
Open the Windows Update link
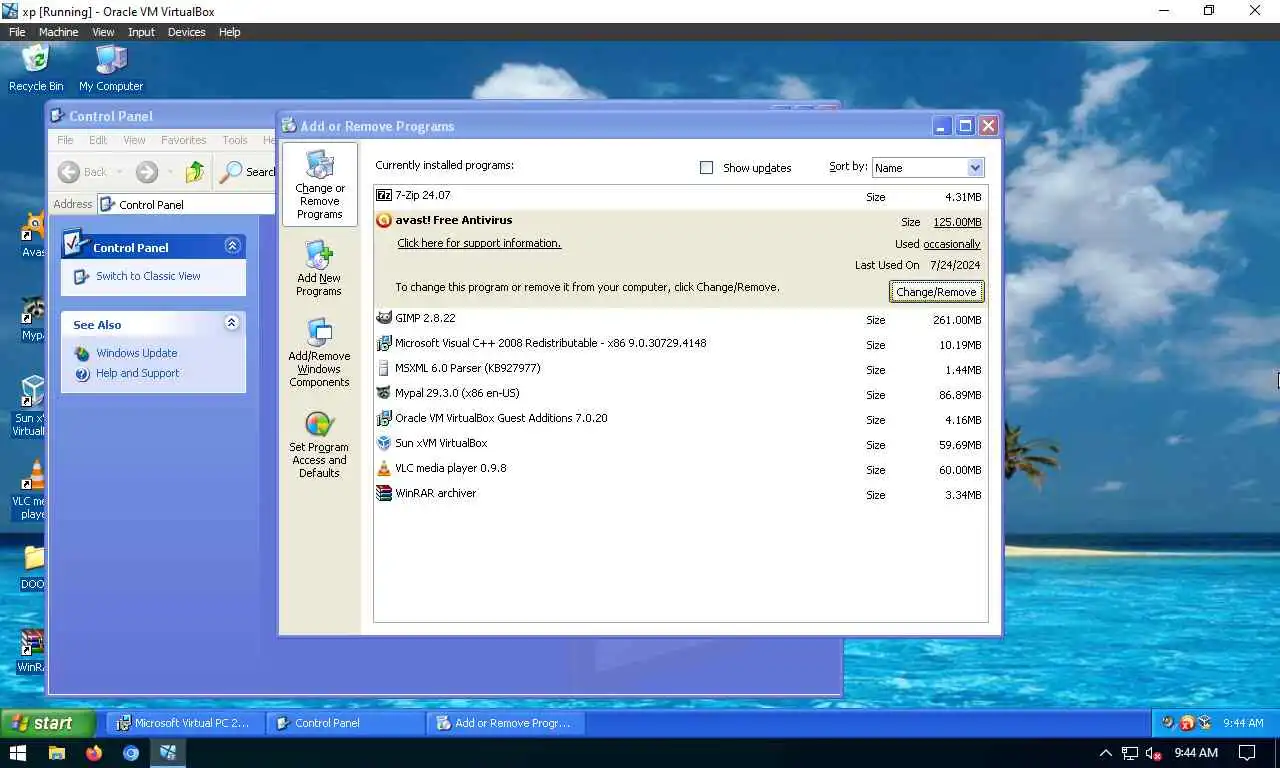point(137,353)
